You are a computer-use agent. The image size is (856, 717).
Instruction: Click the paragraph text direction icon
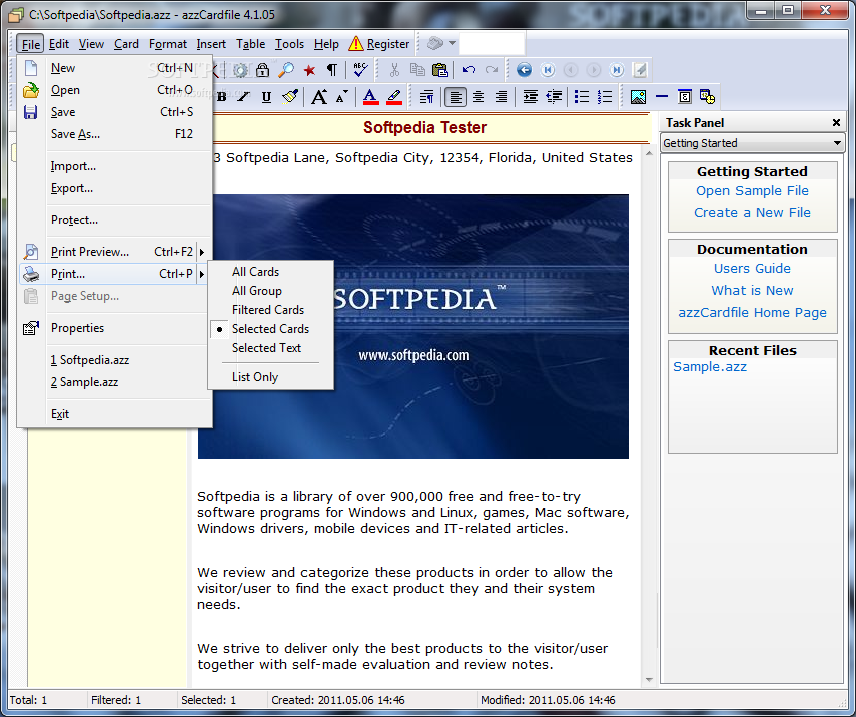(426, 97)
